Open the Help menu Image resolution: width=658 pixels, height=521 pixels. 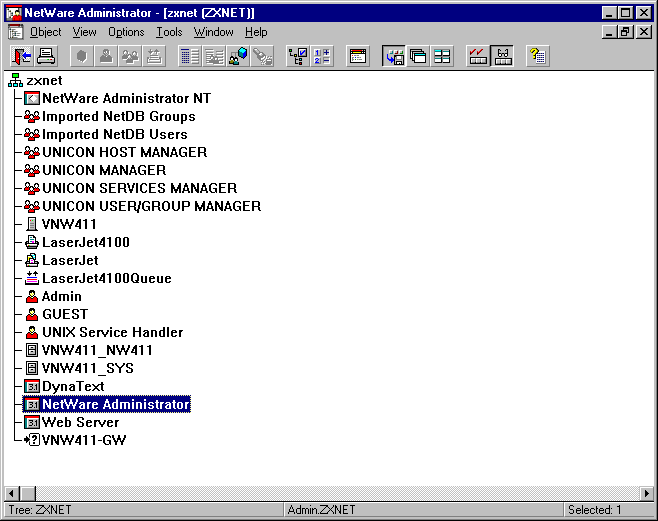(256, 32)
